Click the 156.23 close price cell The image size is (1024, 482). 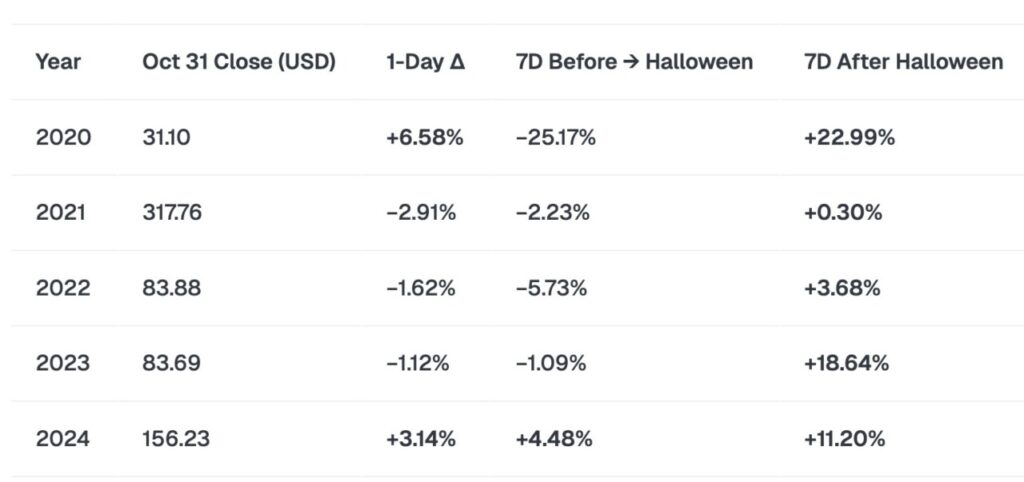[x=176, y=438]
